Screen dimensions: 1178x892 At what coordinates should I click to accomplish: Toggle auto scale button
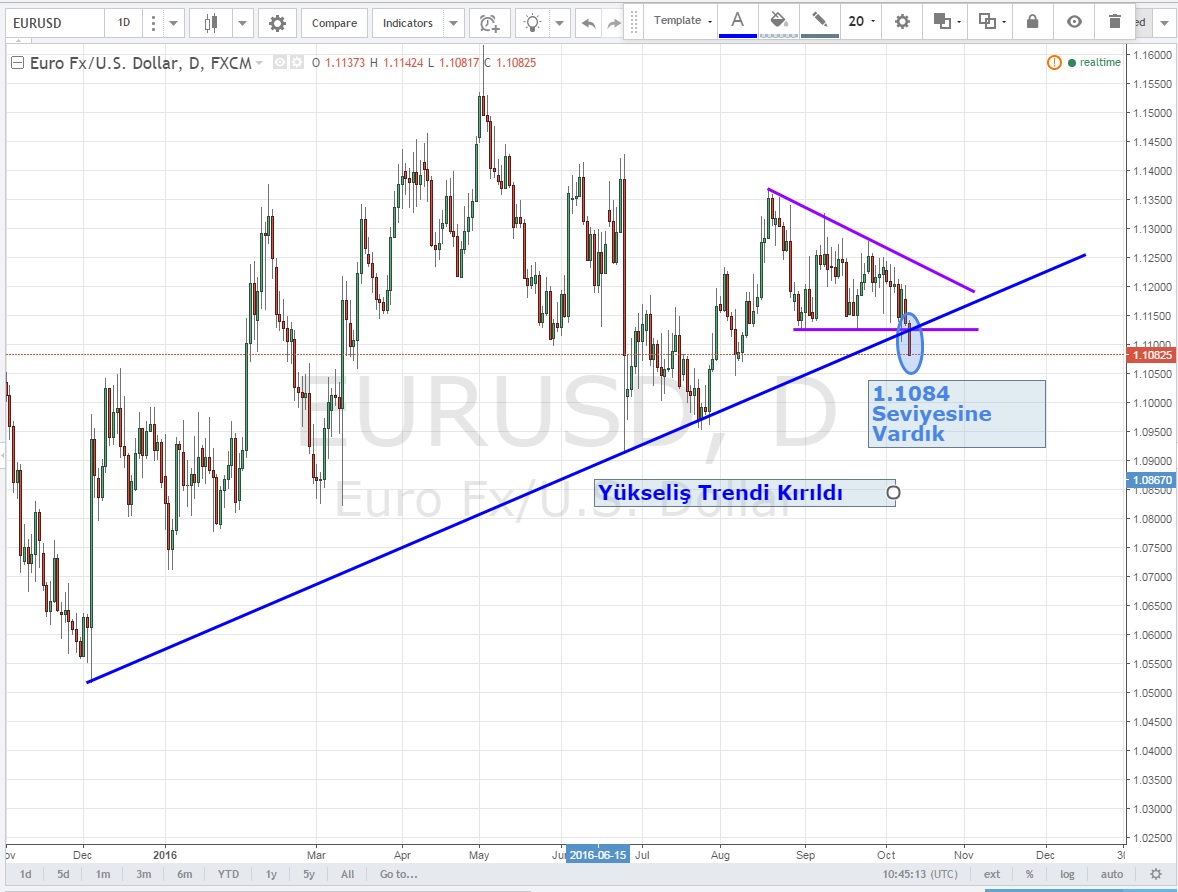1111,874
